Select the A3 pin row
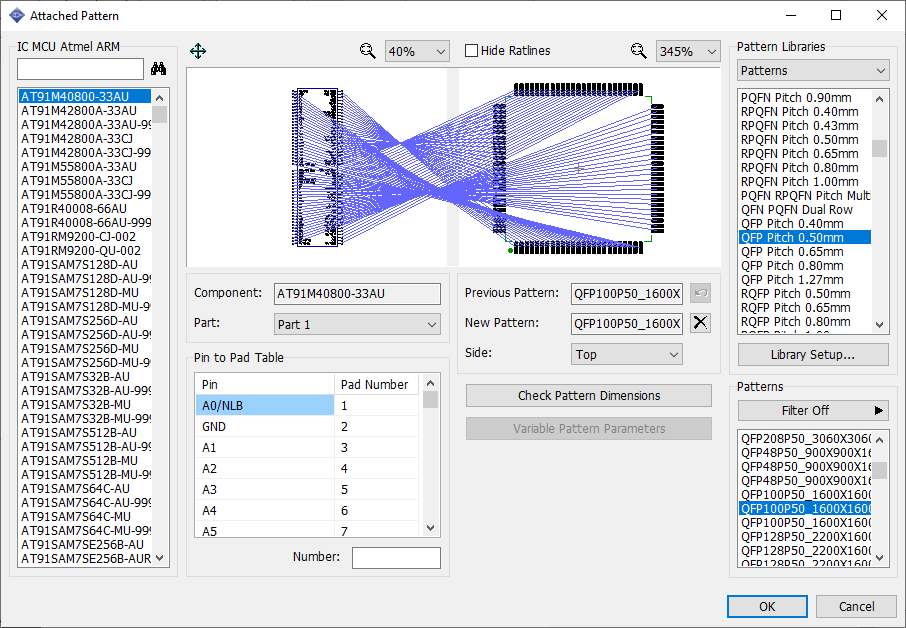 [x=307, y=489]
